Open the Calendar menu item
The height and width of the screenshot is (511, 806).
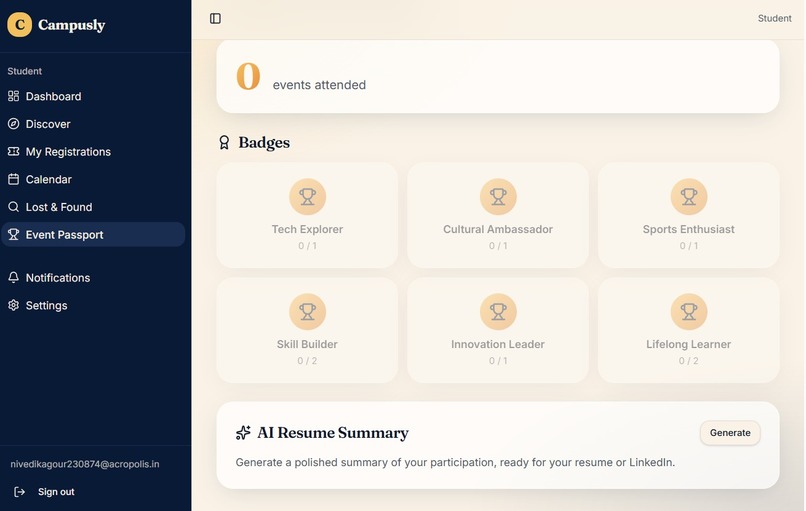tap(93, 179)
